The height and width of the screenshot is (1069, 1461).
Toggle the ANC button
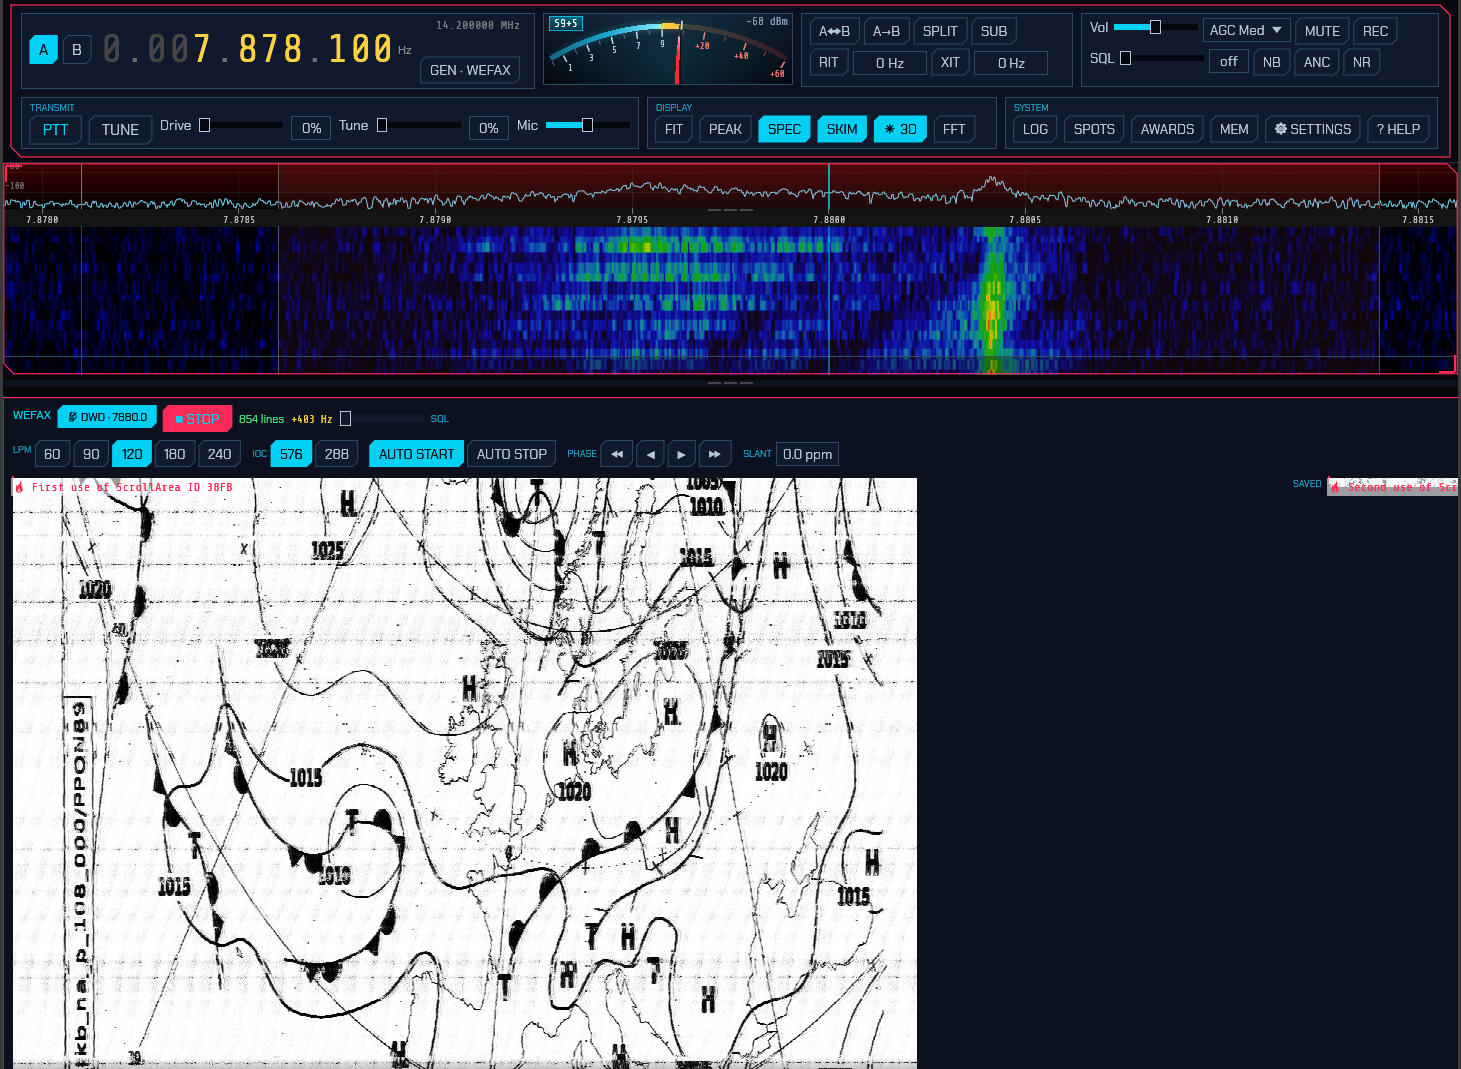point(1316,62)
